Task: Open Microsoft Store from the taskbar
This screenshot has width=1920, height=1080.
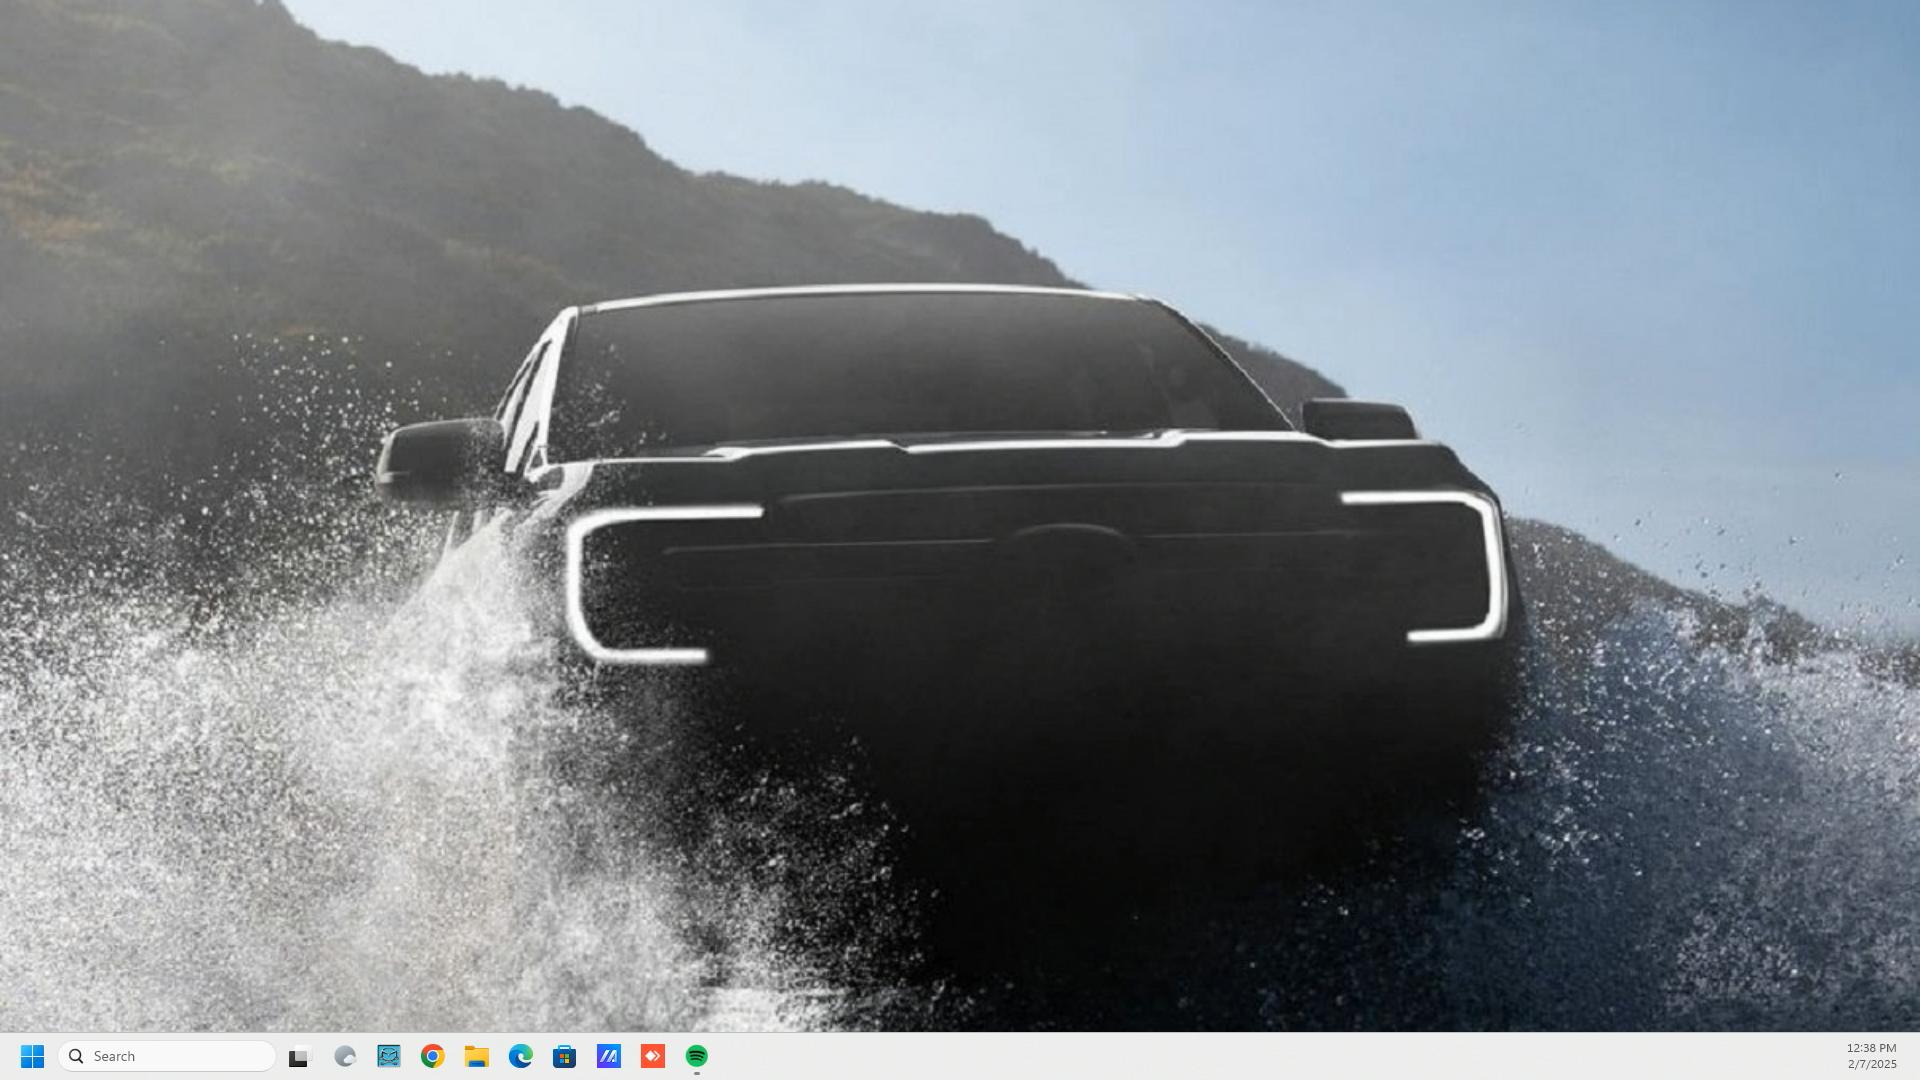Action: click(x=565, y=1056)
